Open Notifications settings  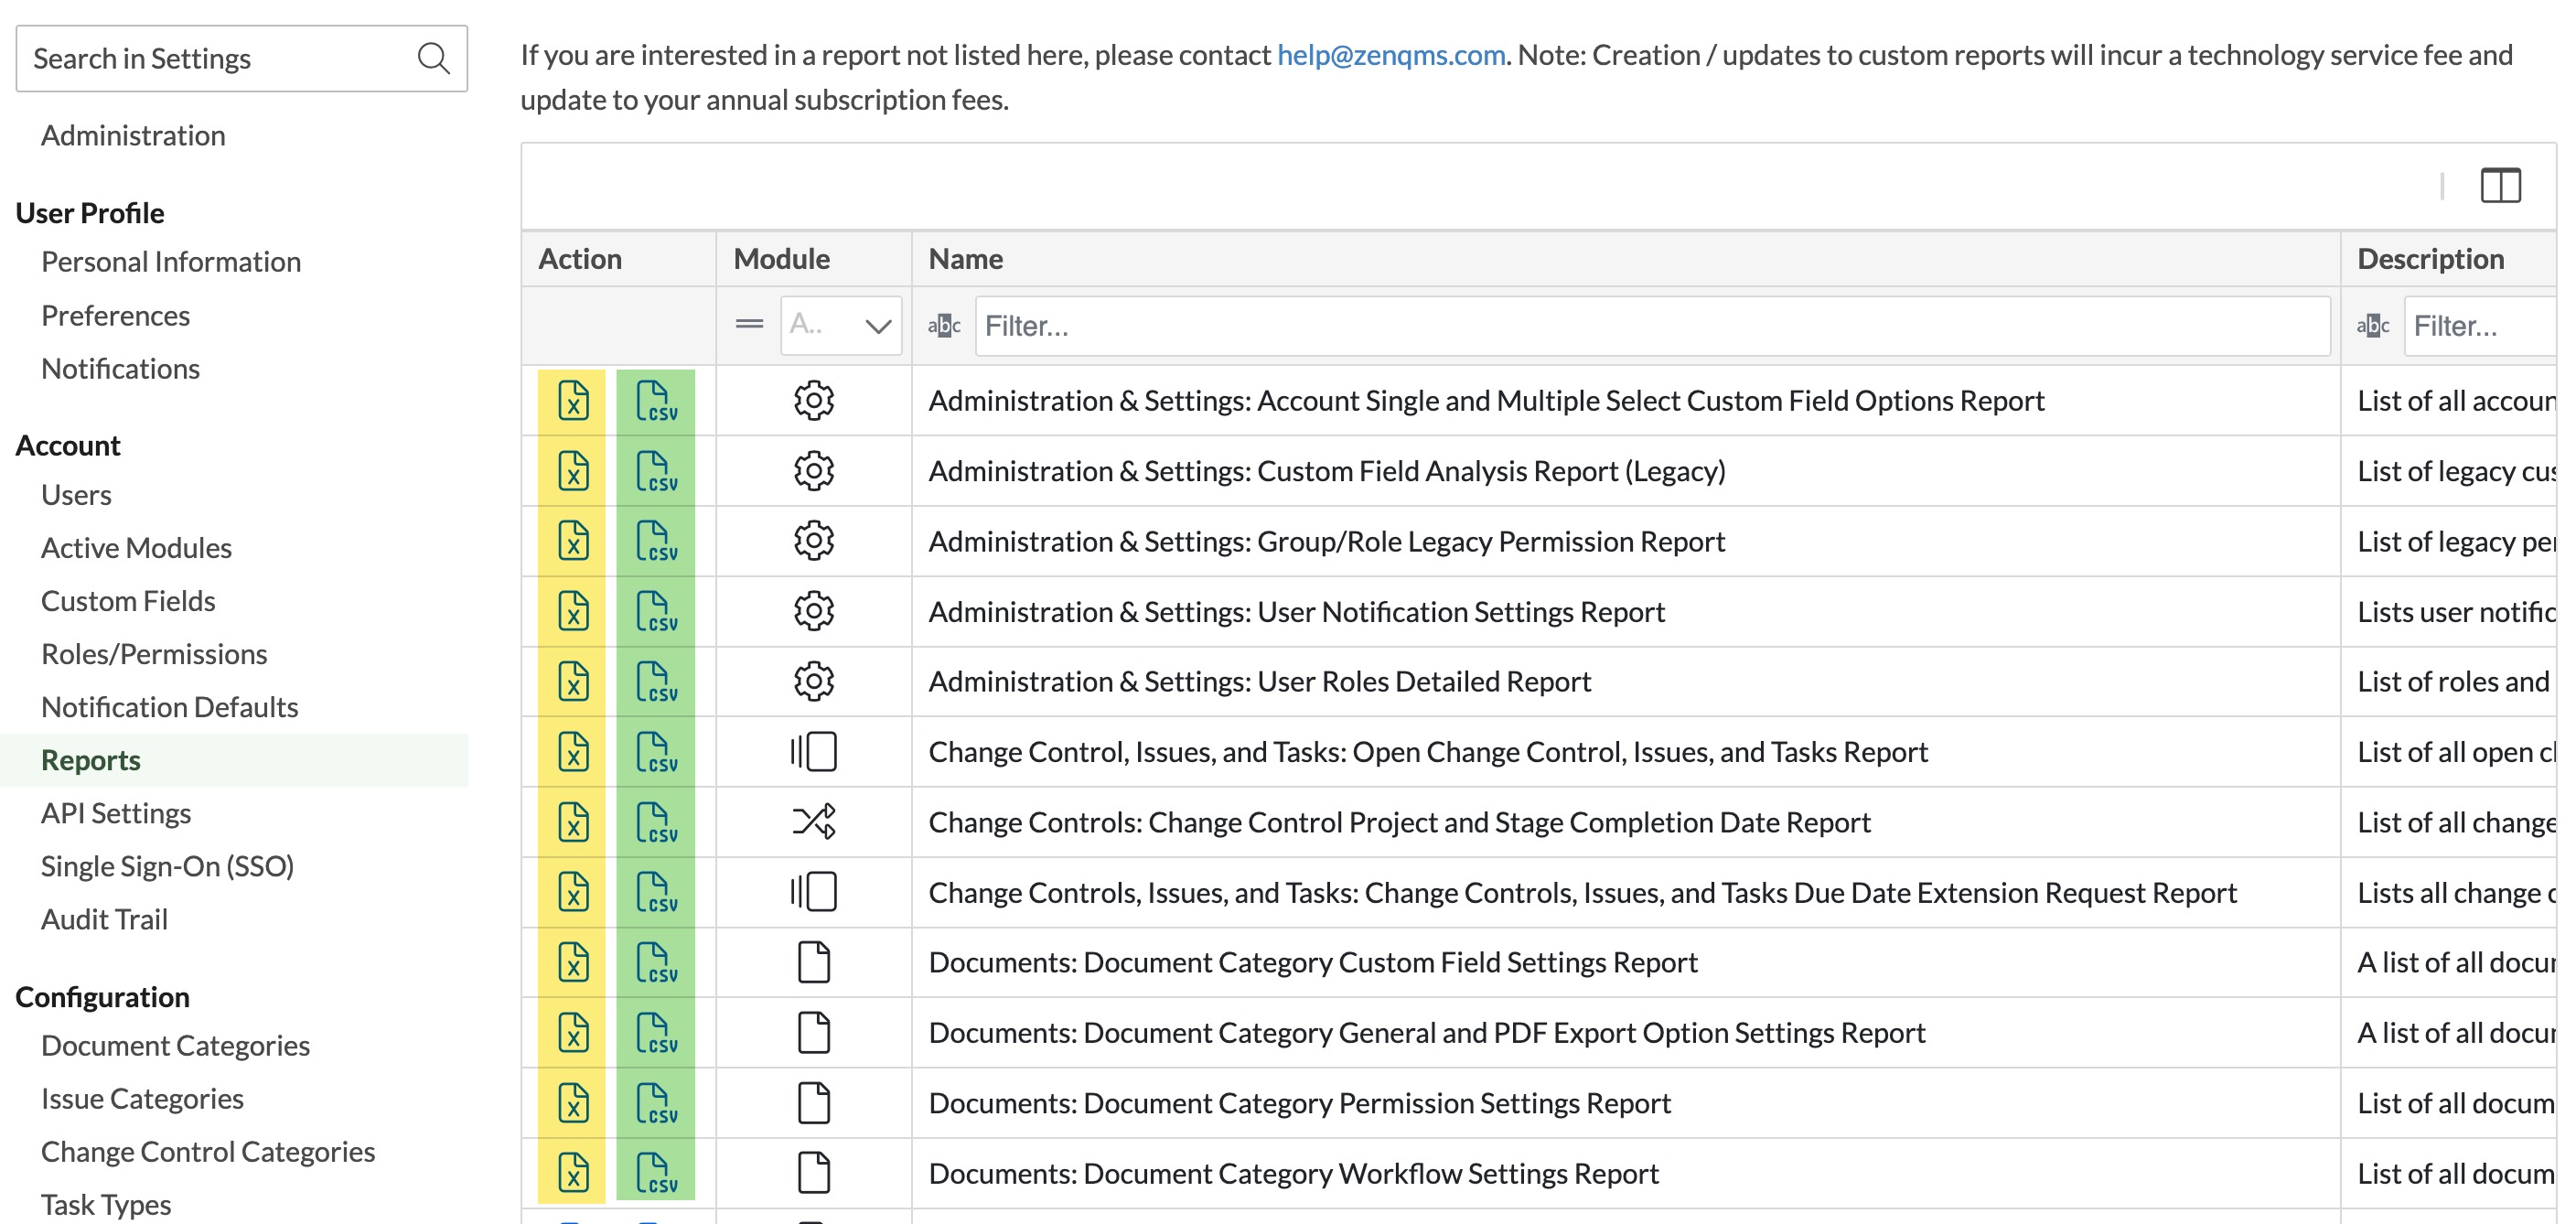(x=120, y=368)
